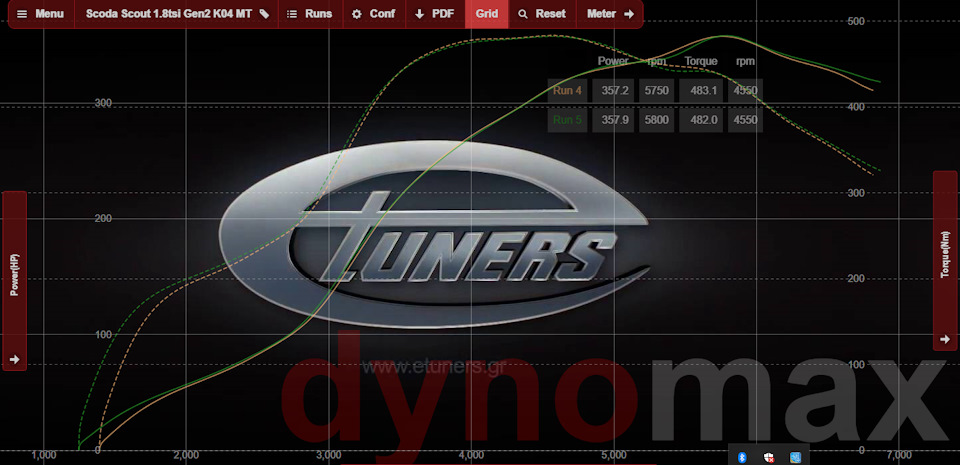Click the Power column header in legend

point(613,61)
